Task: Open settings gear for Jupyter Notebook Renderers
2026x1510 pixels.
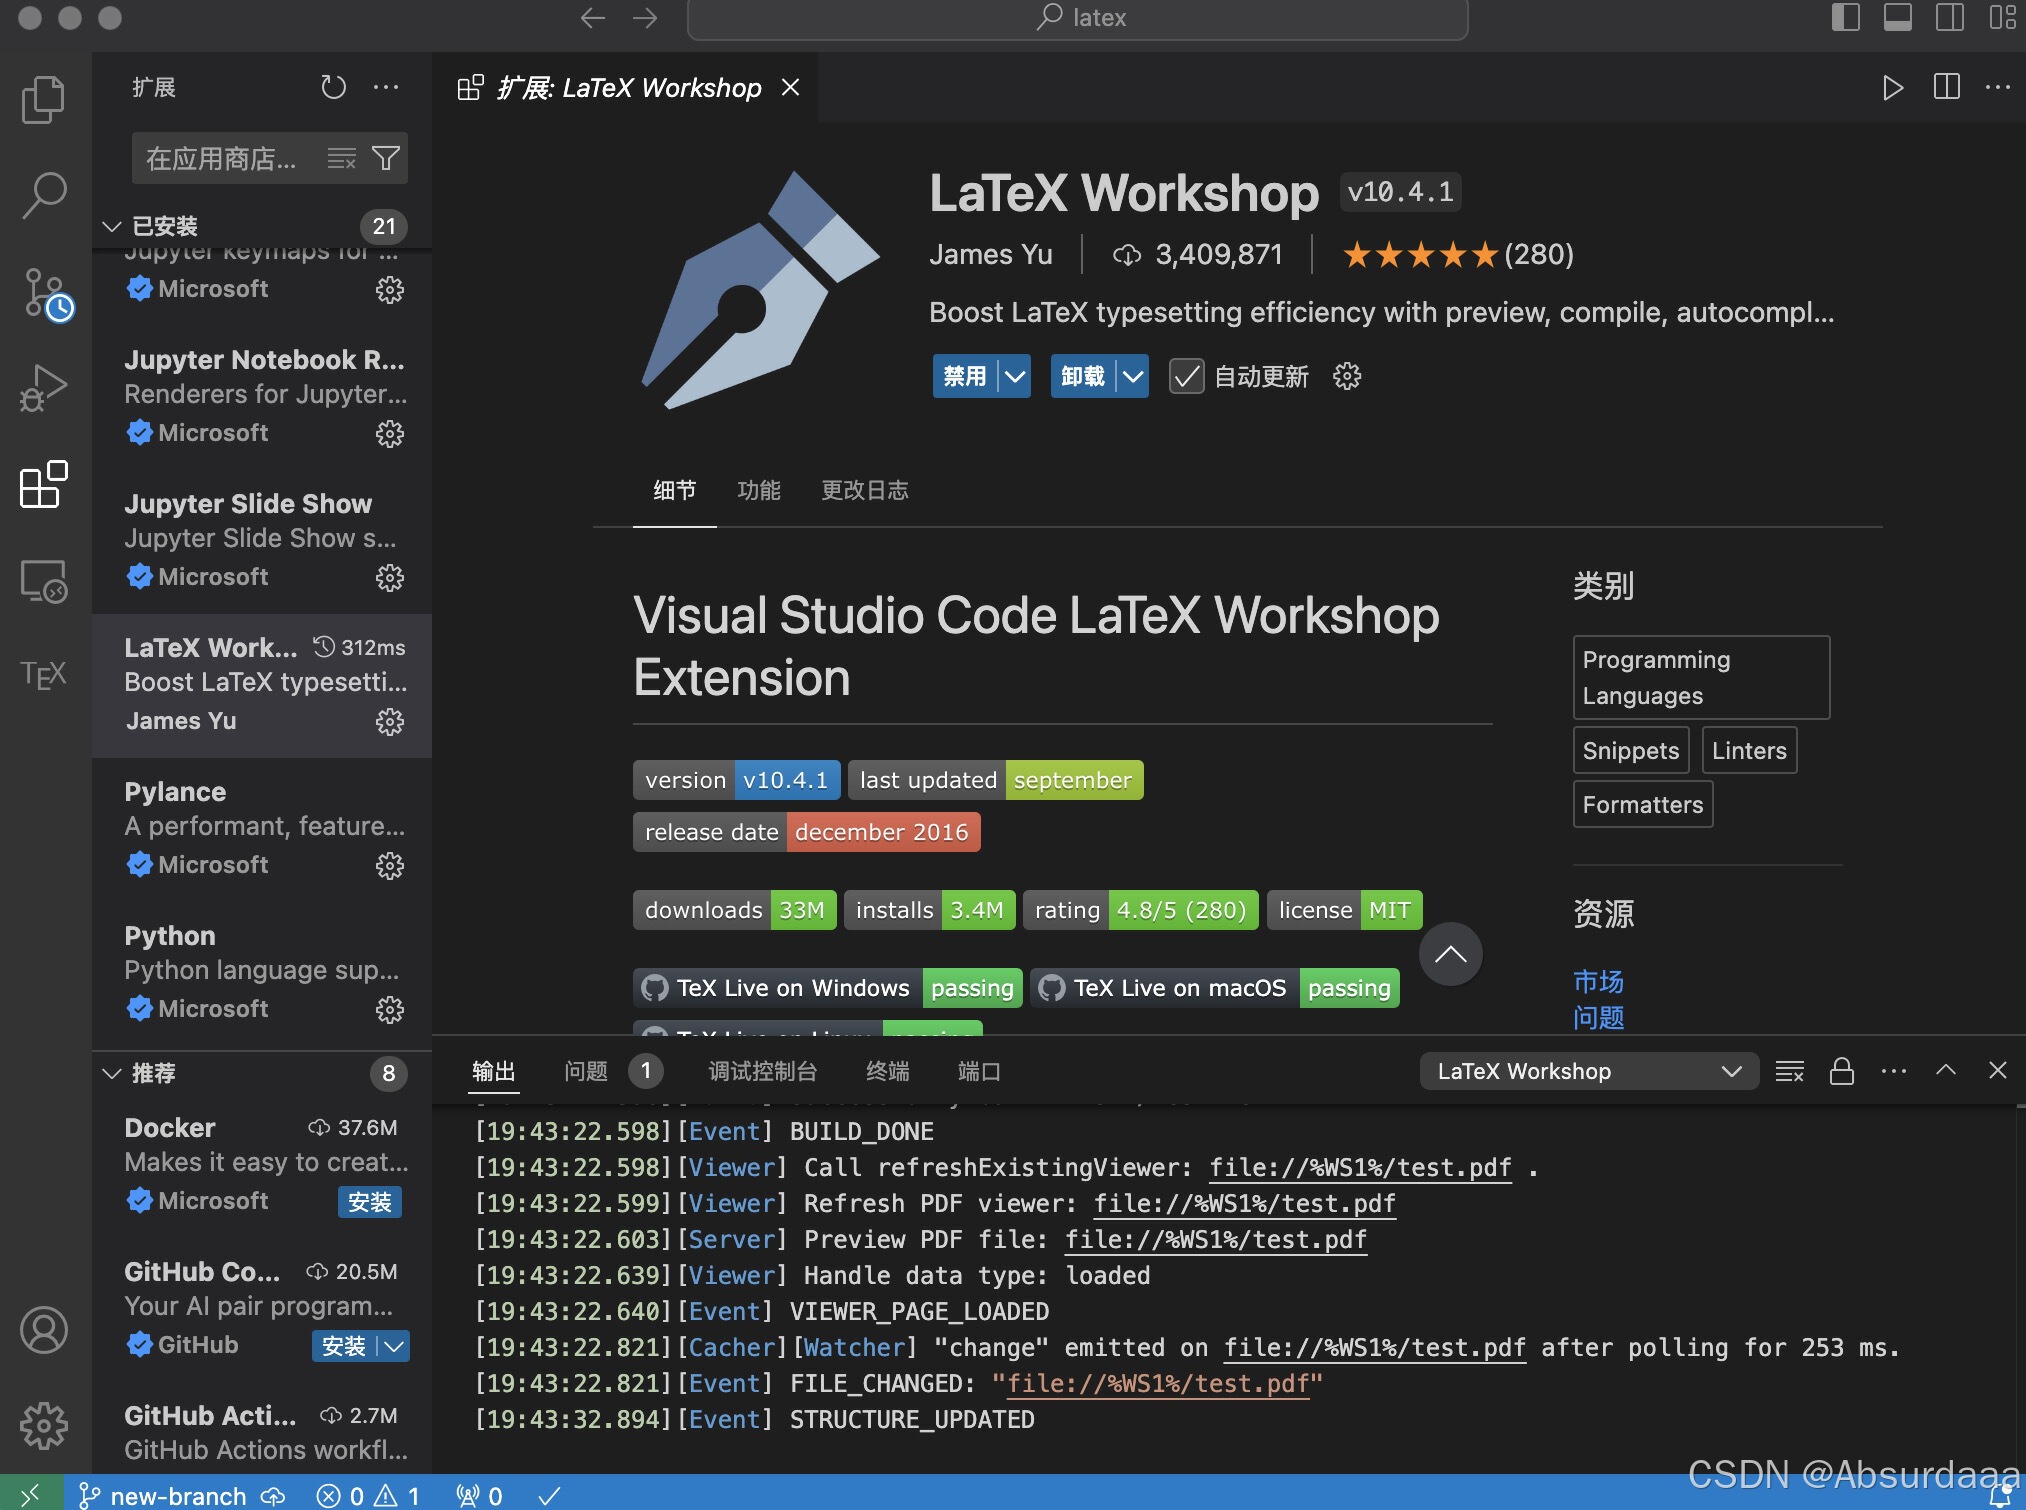Action: pyautogui.click(x=389, y=434)
